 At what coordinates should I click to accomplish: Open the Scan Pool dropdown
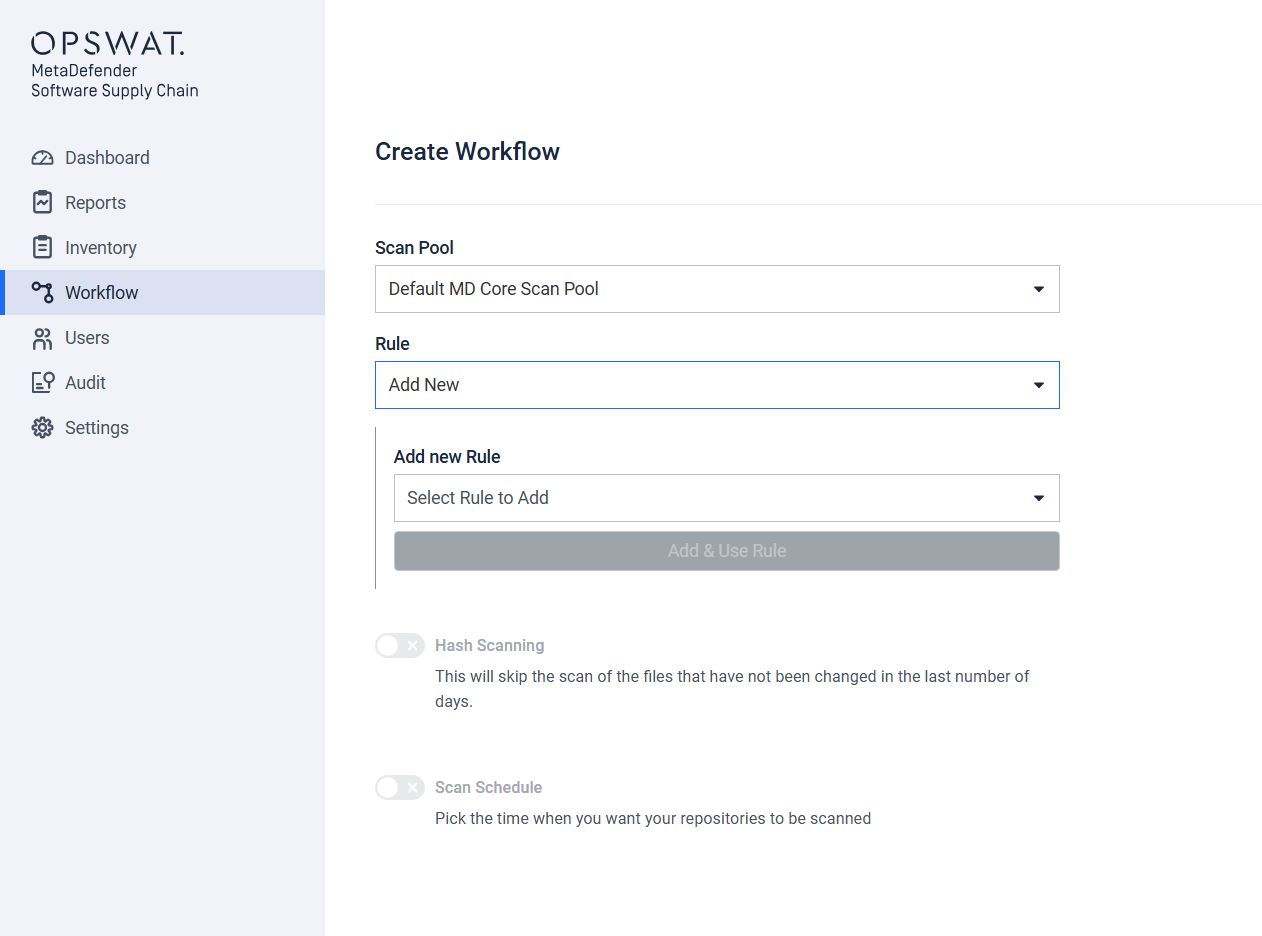pos(717,289)
